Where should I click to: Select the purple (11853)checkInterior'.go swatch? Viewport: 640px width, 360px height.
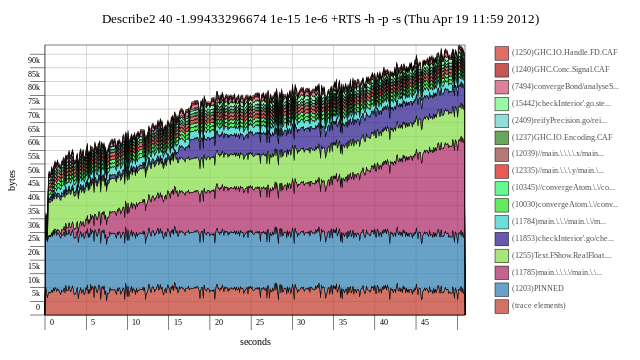[x=502, y=239]
